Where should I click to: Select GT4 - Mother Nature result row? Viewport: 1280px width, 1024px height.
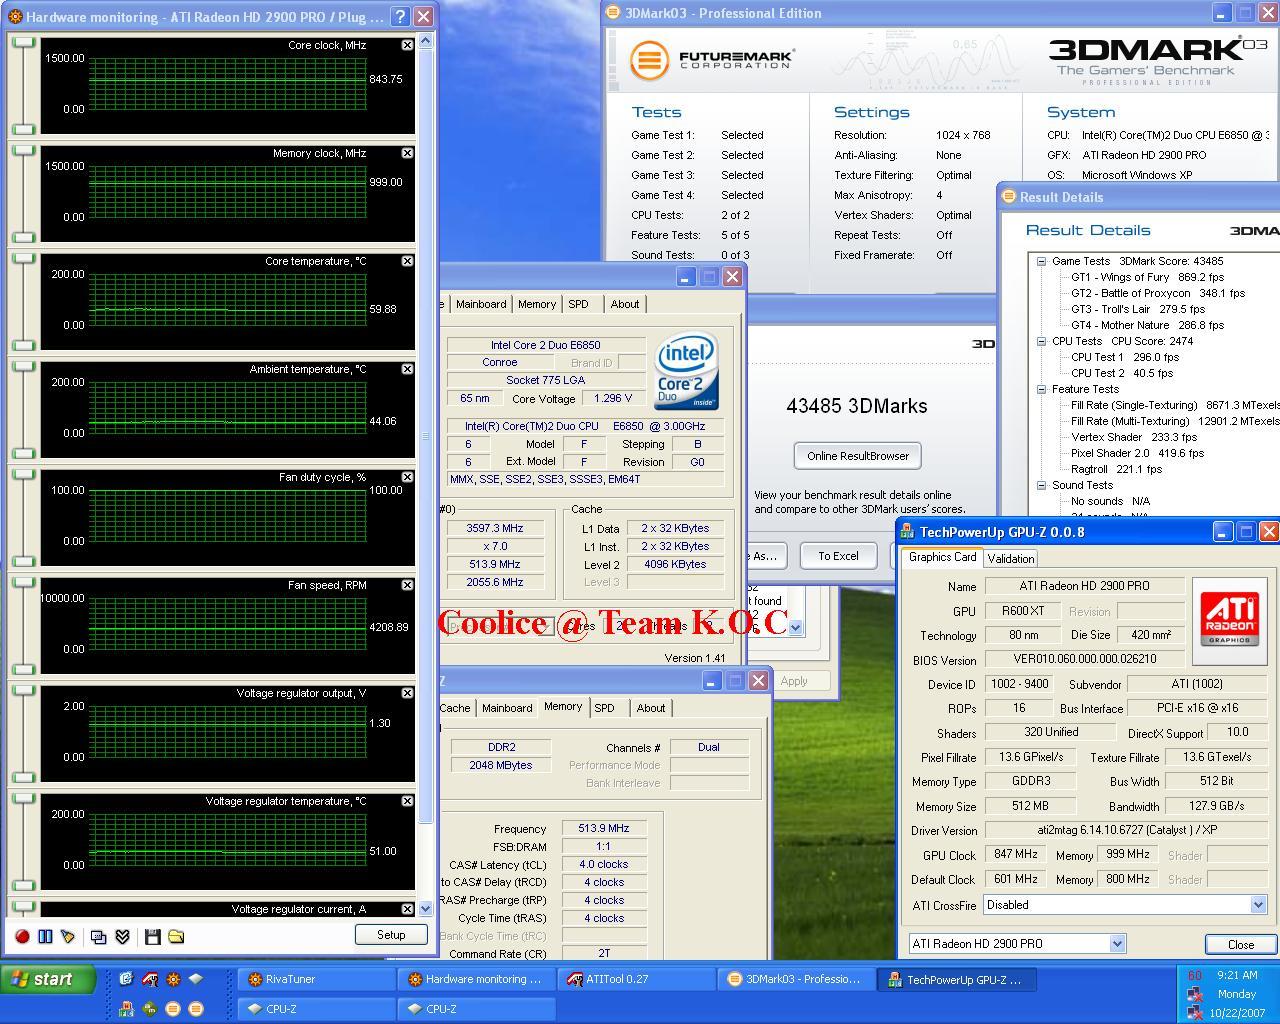pos(1147,325)
